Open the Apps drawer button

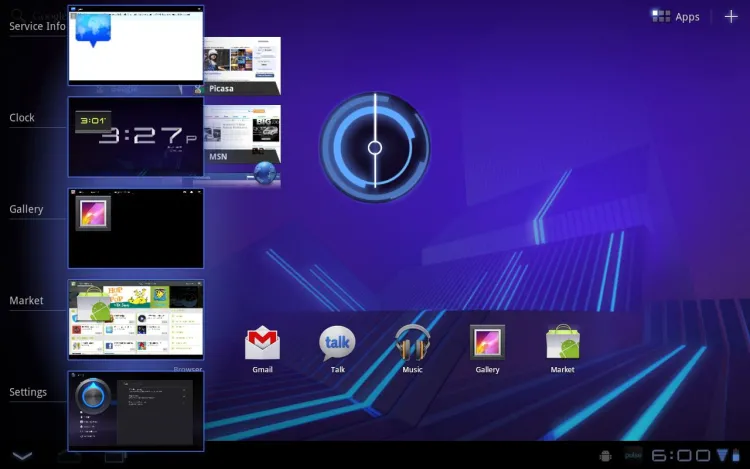pos(676,16)
